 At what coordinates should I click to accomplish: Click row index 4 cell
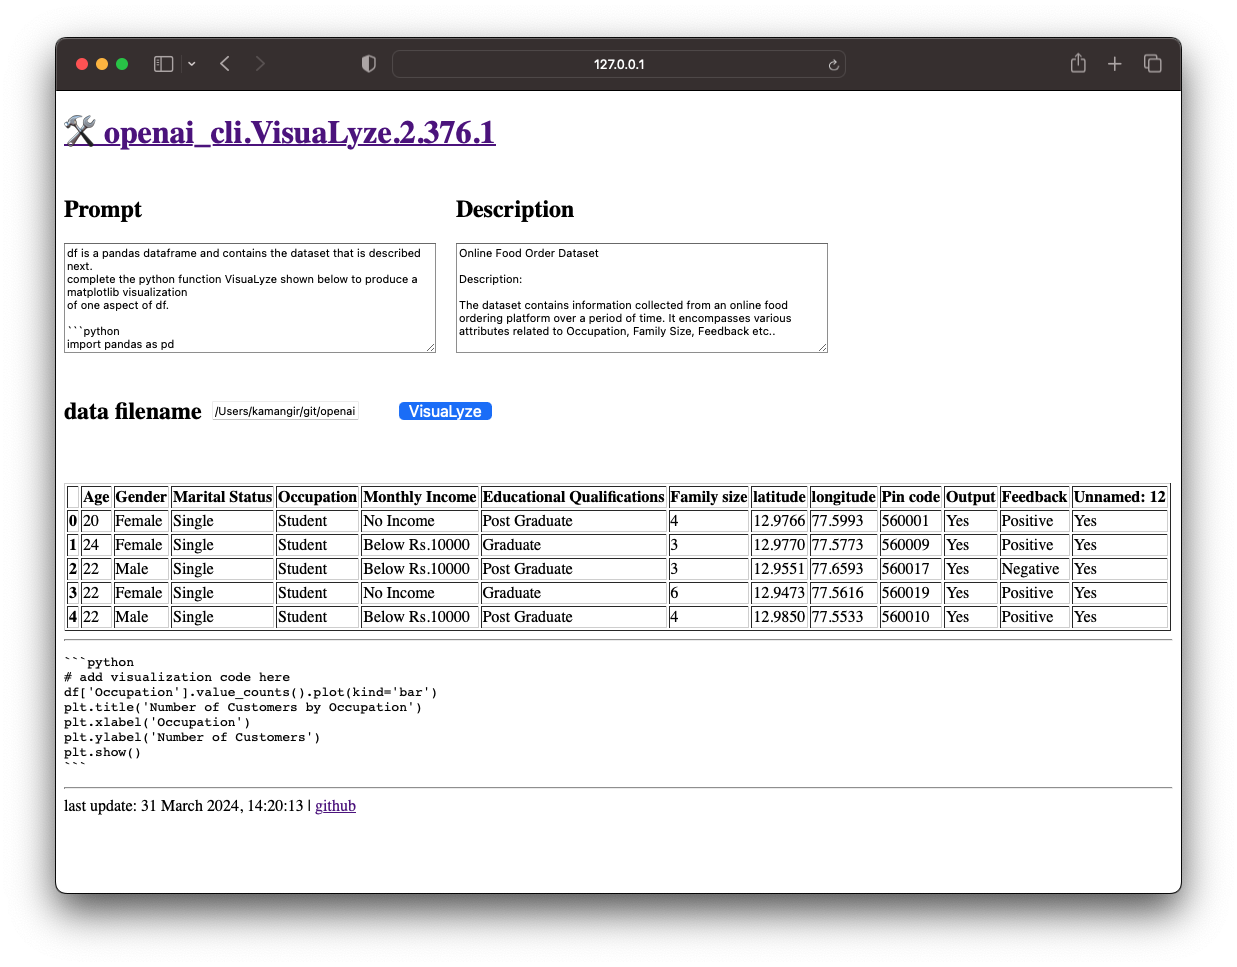[x=73, y=617]
